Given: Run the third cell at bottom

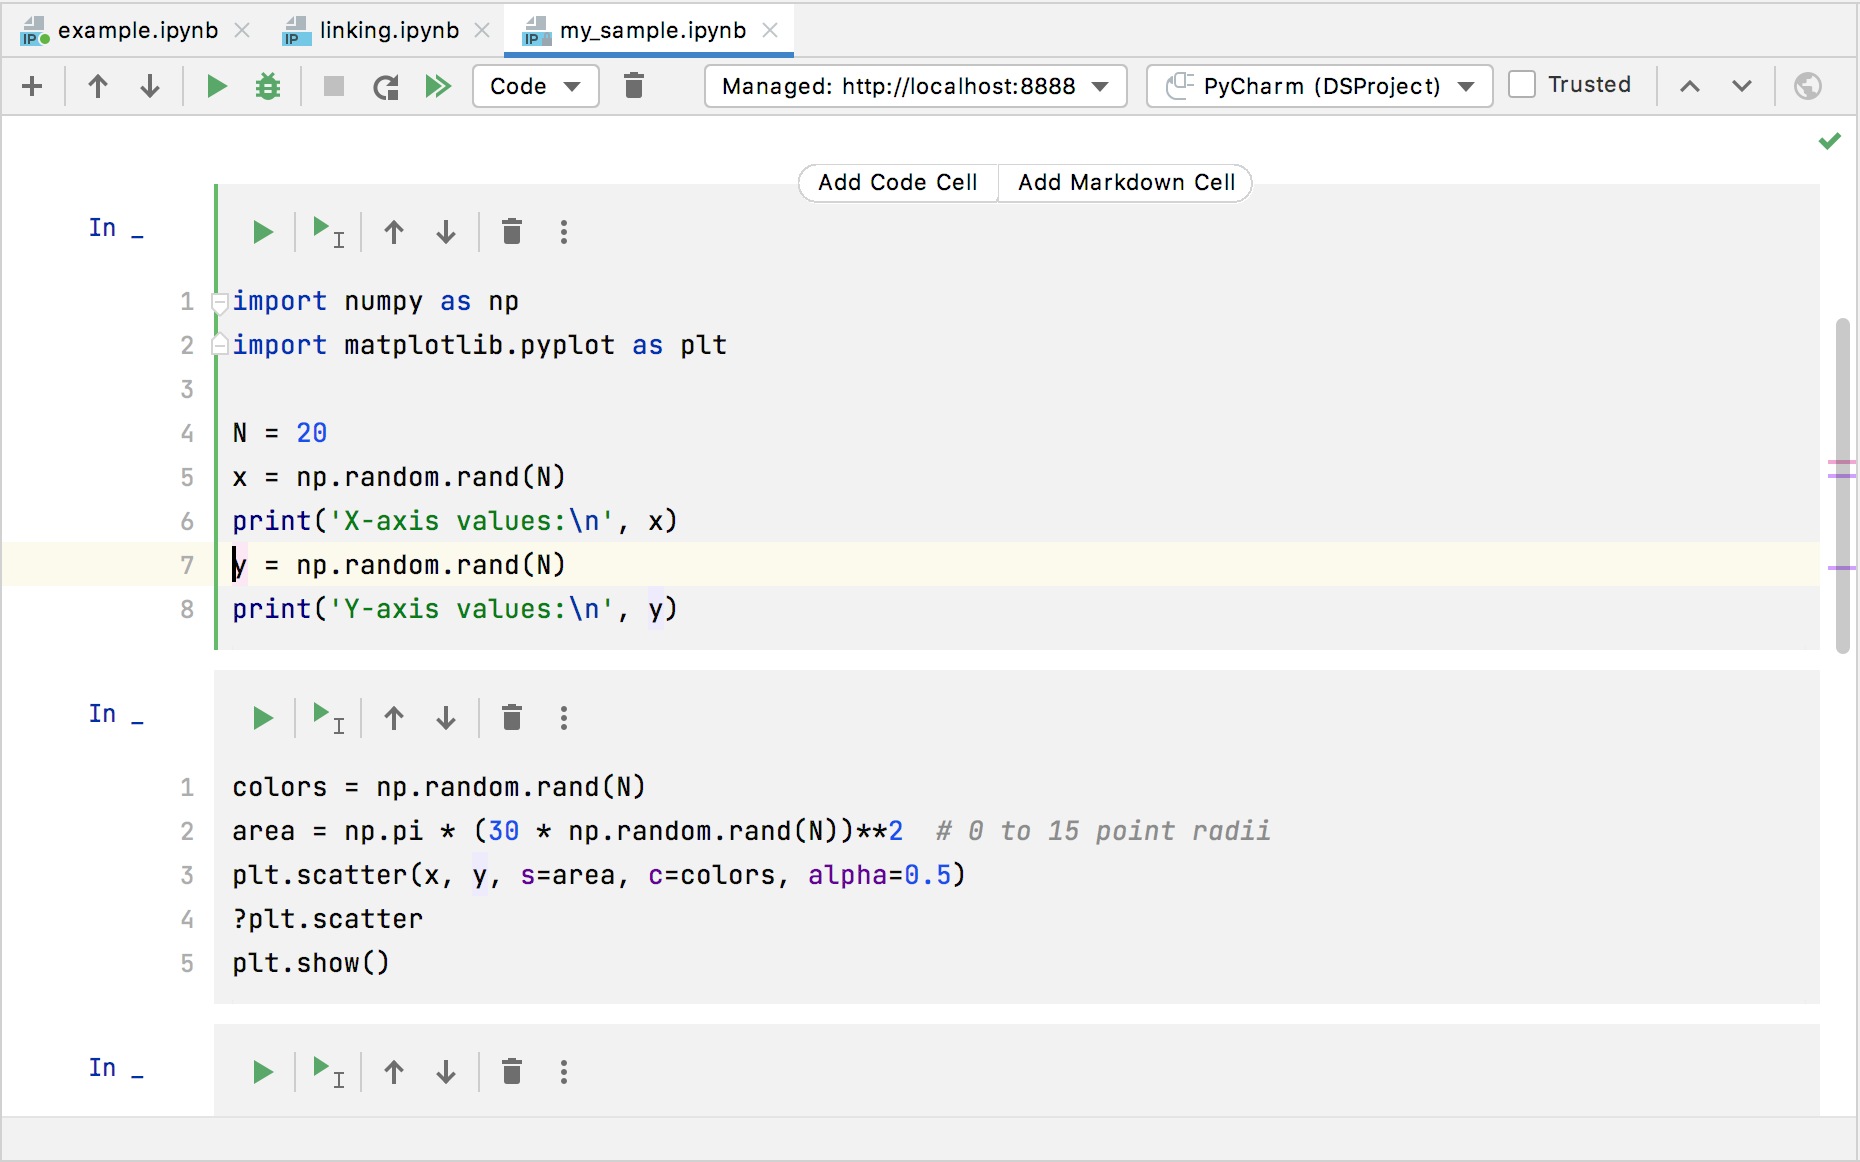Looking at the screenshot, I should [263, 1072].
